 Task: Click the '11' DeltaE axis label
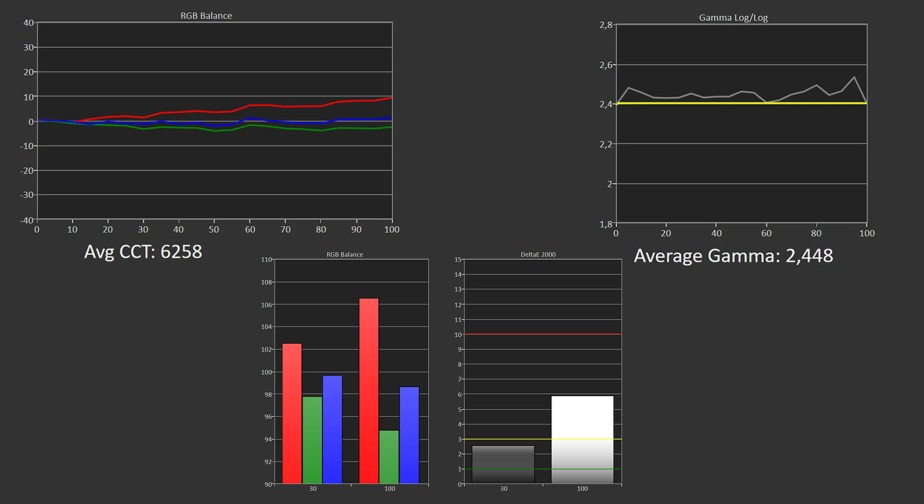(x=458, y=319)
